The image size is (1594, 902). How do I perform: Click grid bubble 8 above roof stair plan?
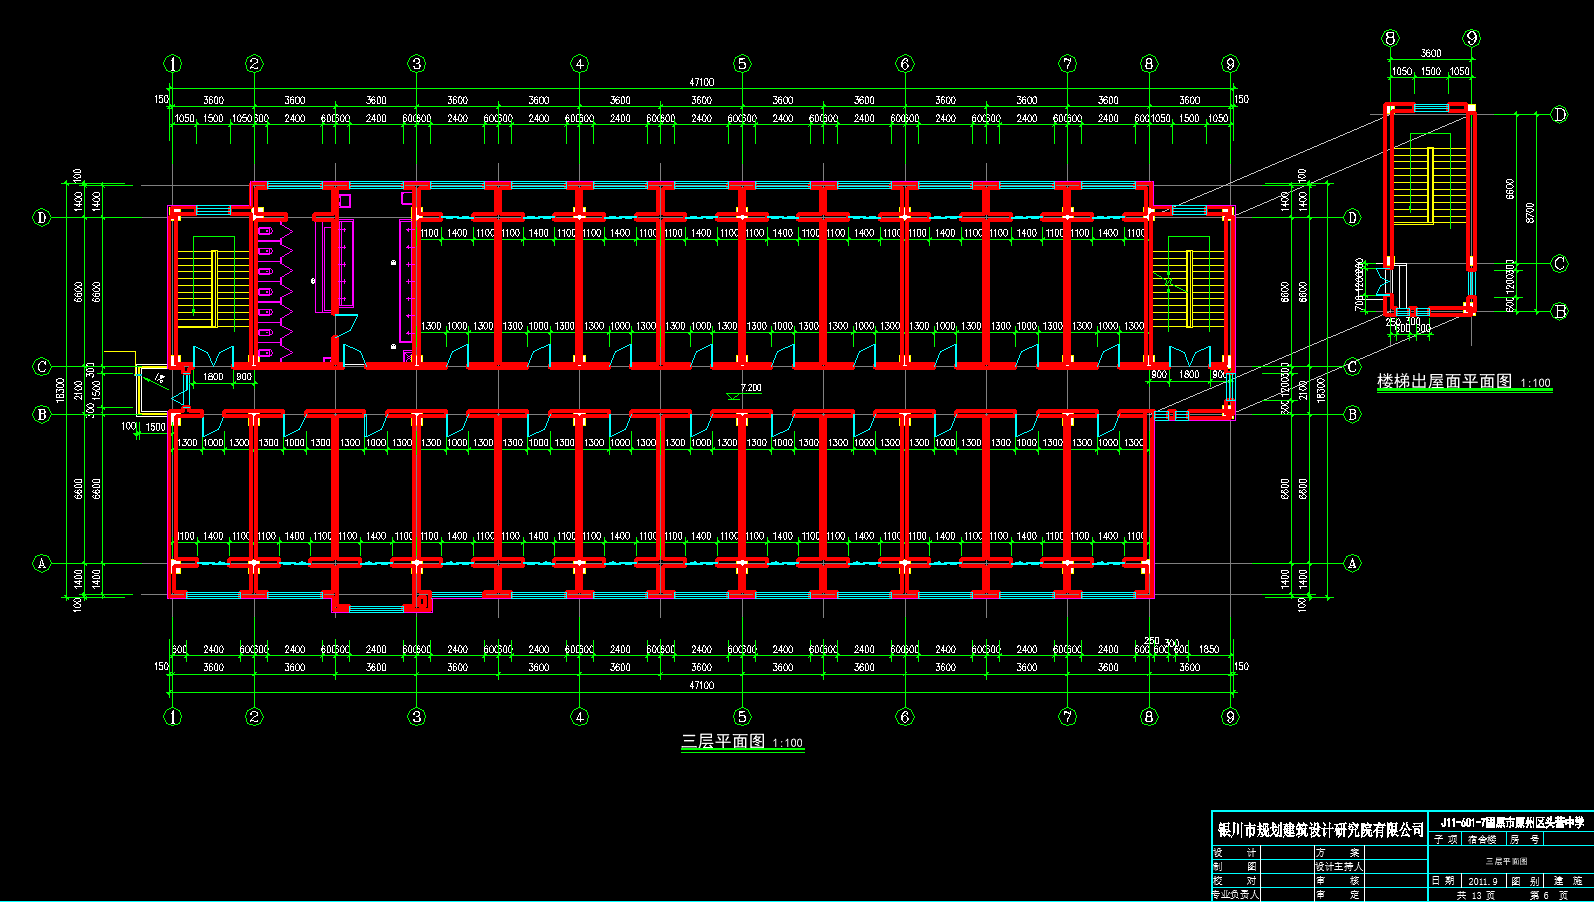click(1390, 38)
